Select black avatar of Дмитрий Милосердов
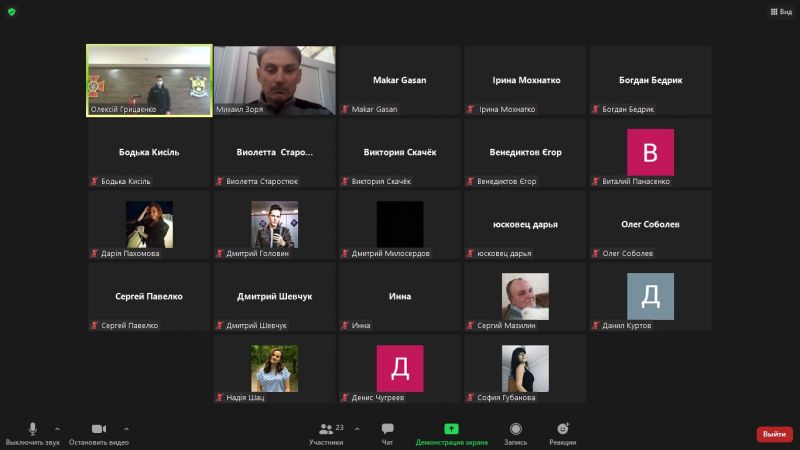Viewport: 800px width, 450px height. click(x=400, y=224)
